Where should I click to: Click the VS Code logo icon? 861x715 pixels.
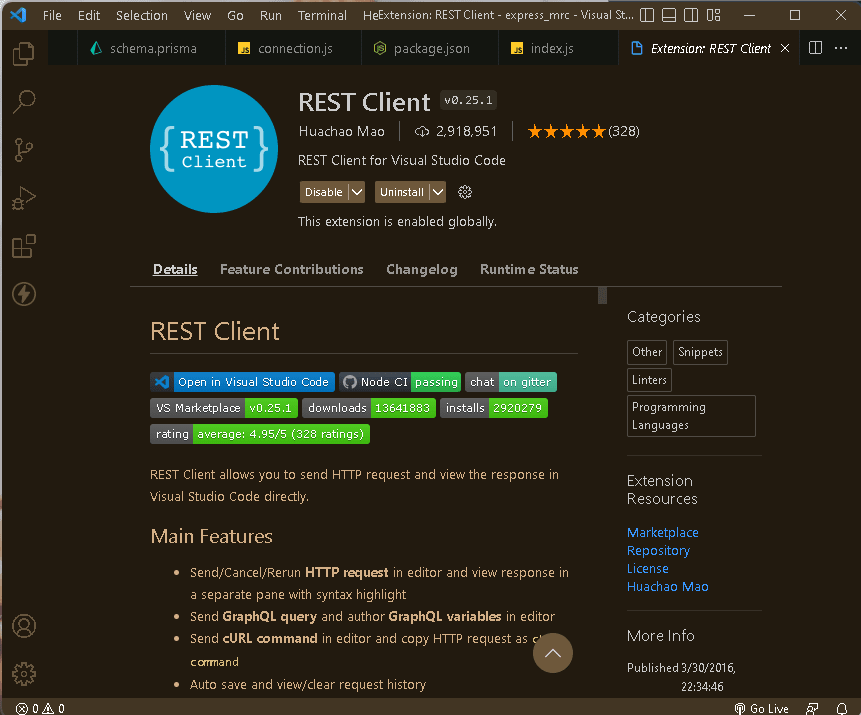(x=18, y=15)
